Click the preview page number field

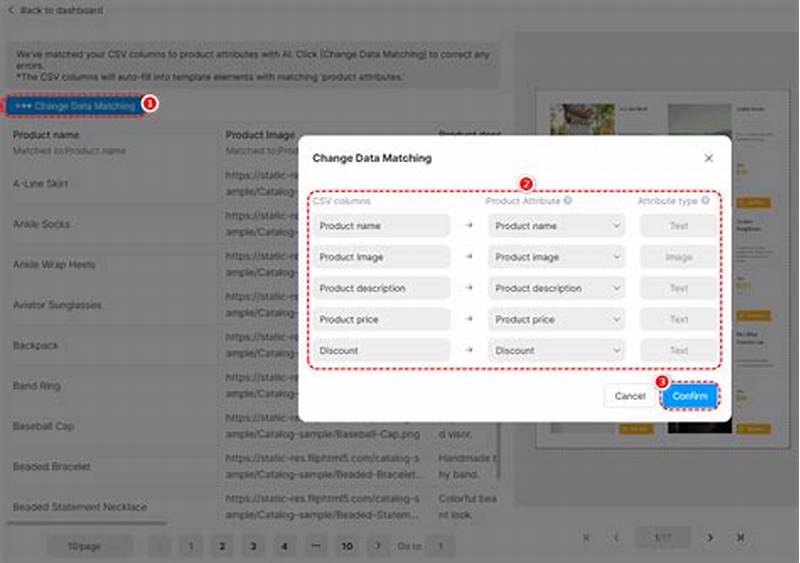point(663,537)
